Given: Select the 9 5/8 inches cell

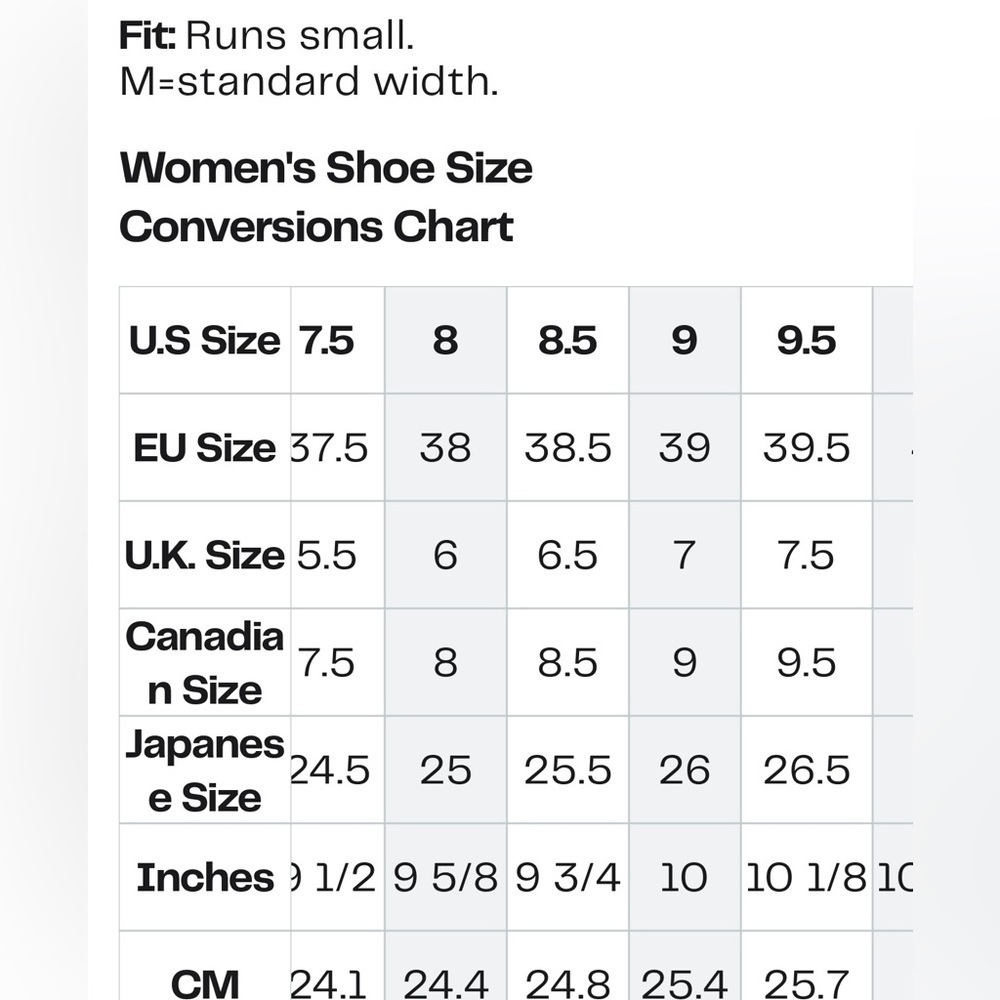Looking at the screenshot, I should [x=445, y=878].
